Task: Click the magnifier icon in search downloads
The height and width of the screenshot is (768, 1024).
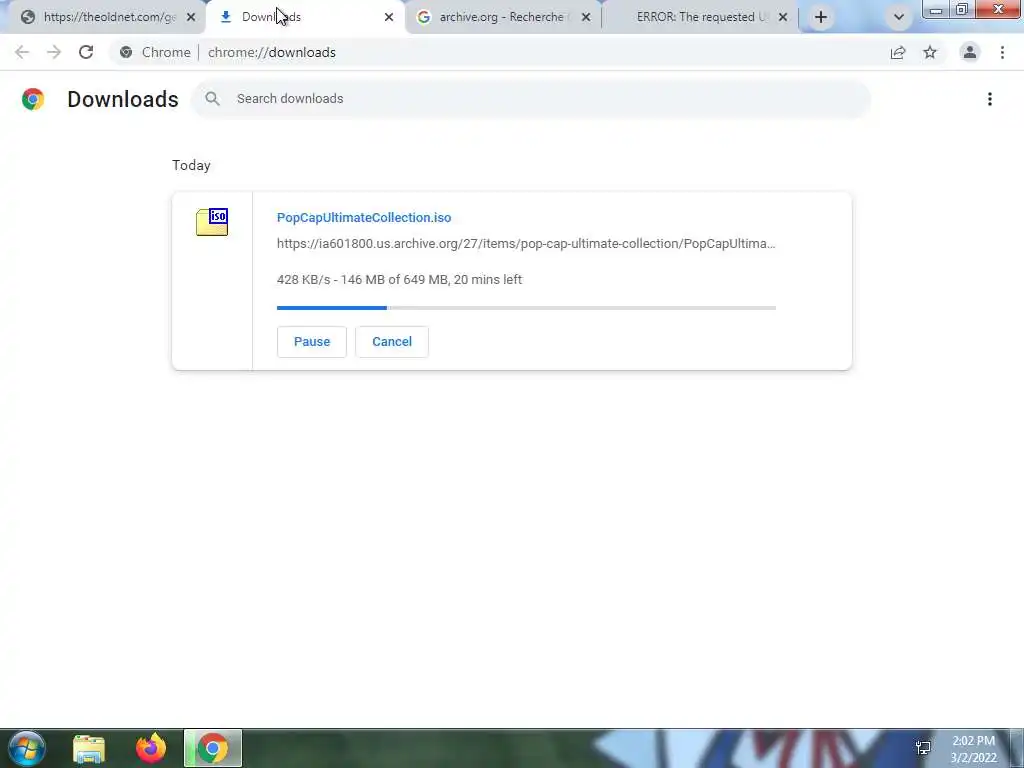Action: (212, 99)
